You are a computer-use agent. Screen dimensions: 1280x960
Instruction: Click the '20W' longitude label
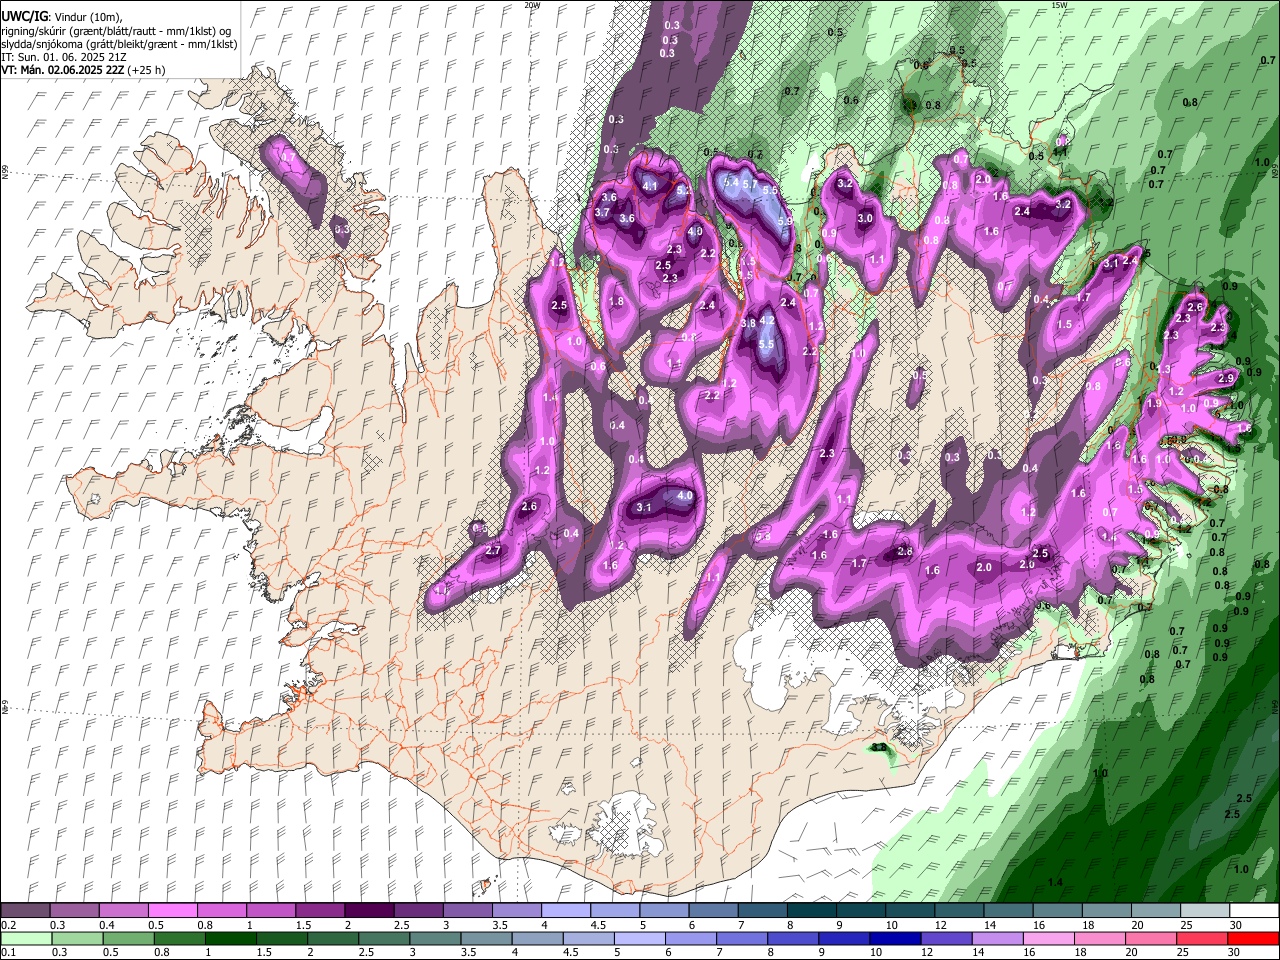point(533,5)
